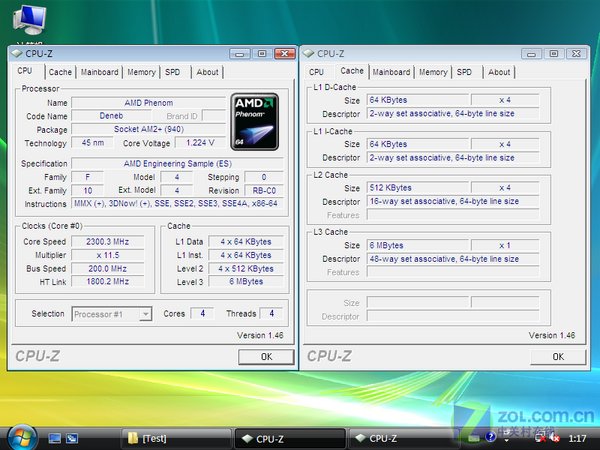
Task: Click the Threads count field
Action: coord(271,313)
